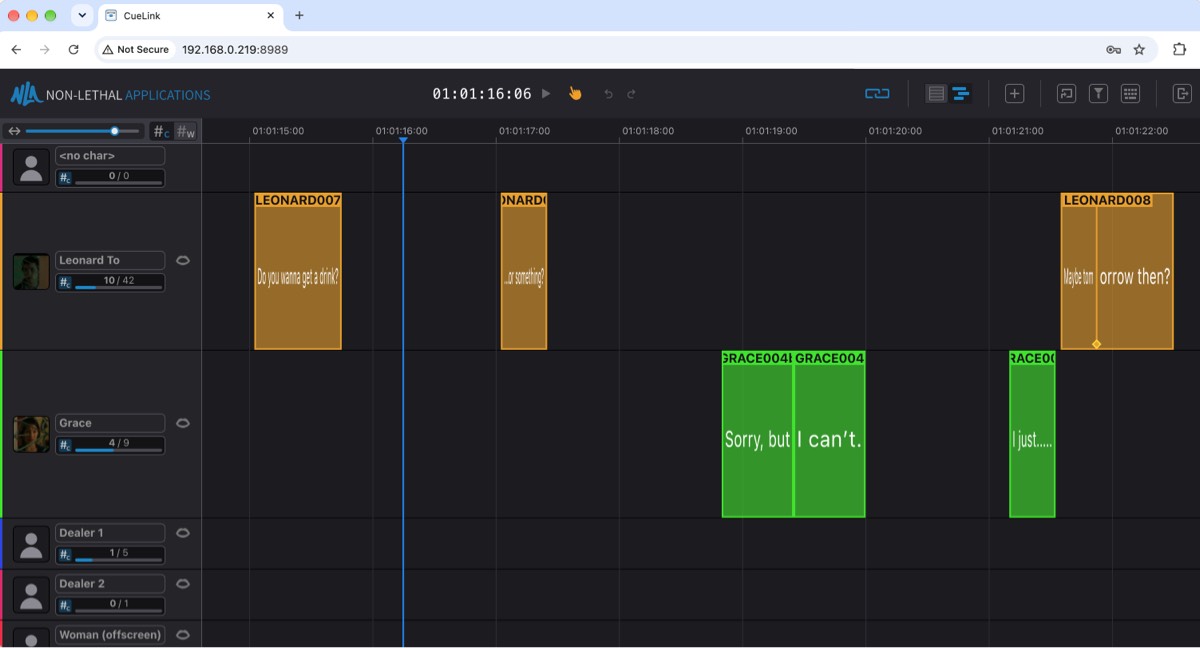Click the Dealer 2 0 / 1 counter
The width and height of the screenshot is (1200, 648).
[118, 606]
